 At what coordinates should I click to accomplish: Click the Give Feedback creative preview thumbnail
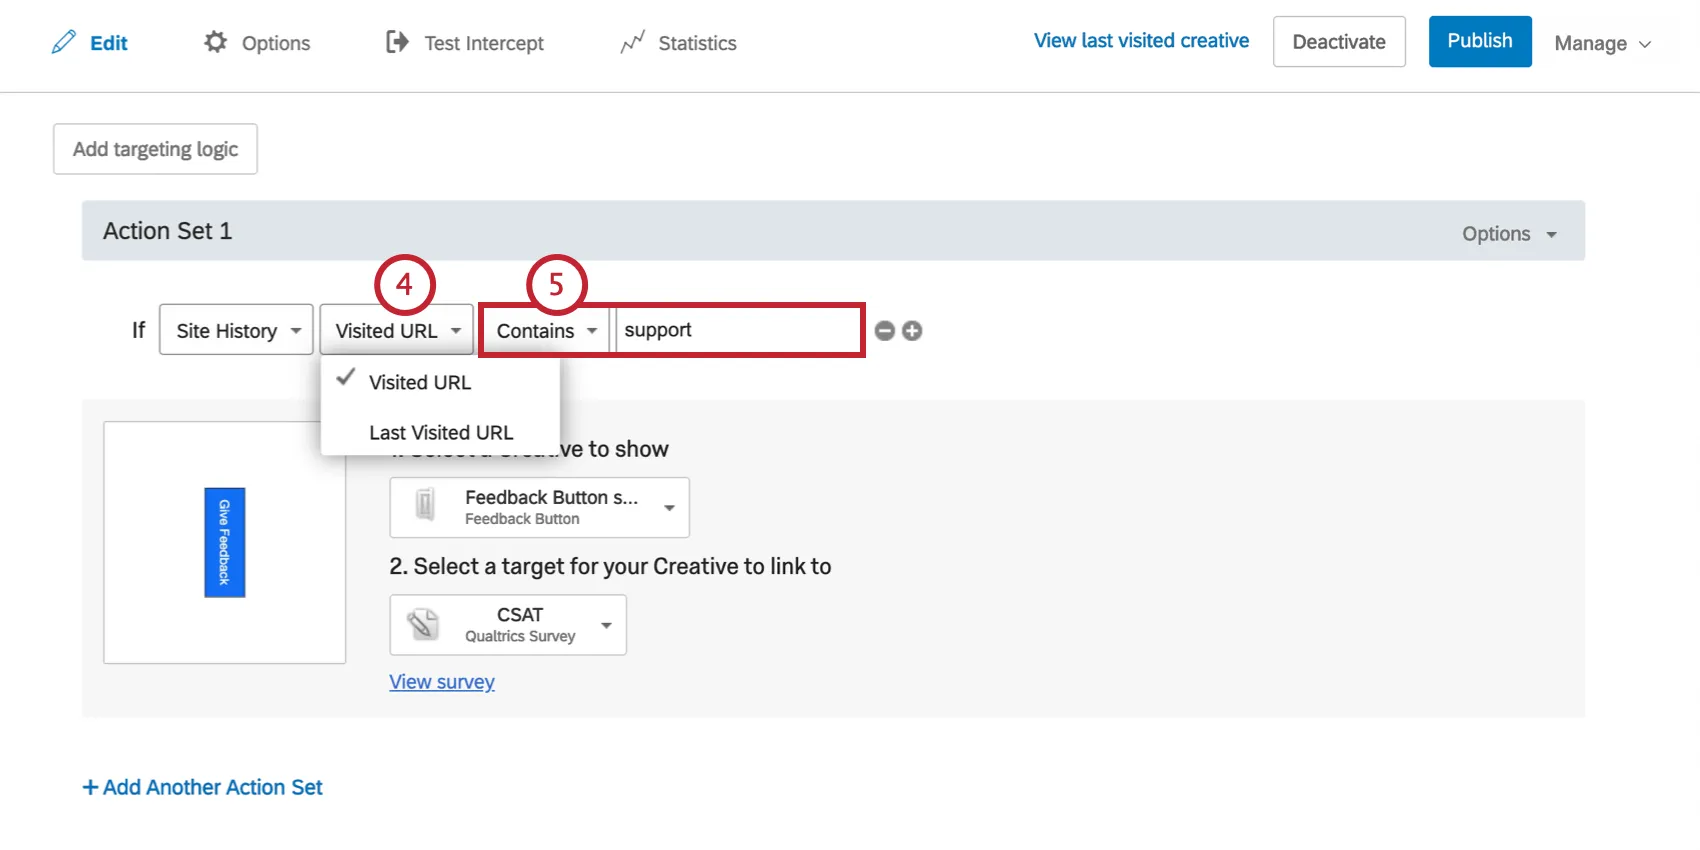tap(225, 542)
